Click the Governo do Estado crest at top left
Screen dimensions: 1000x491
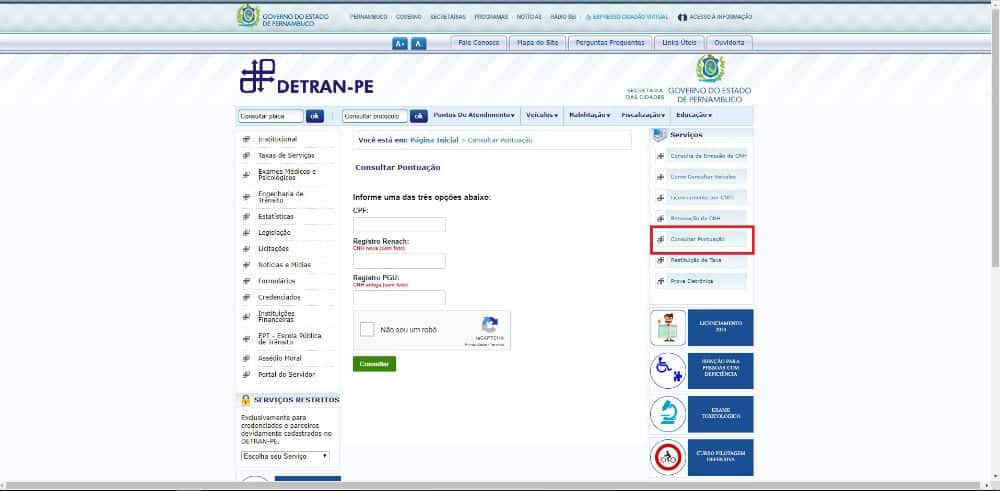[x=248, y=15]
